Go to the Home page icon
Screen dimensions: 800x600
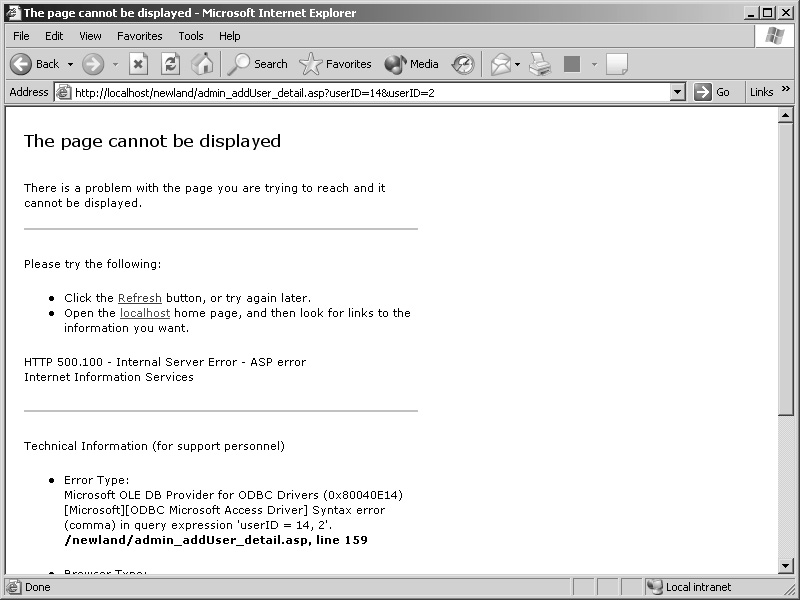pyautogui.click(x=202, y=64)
